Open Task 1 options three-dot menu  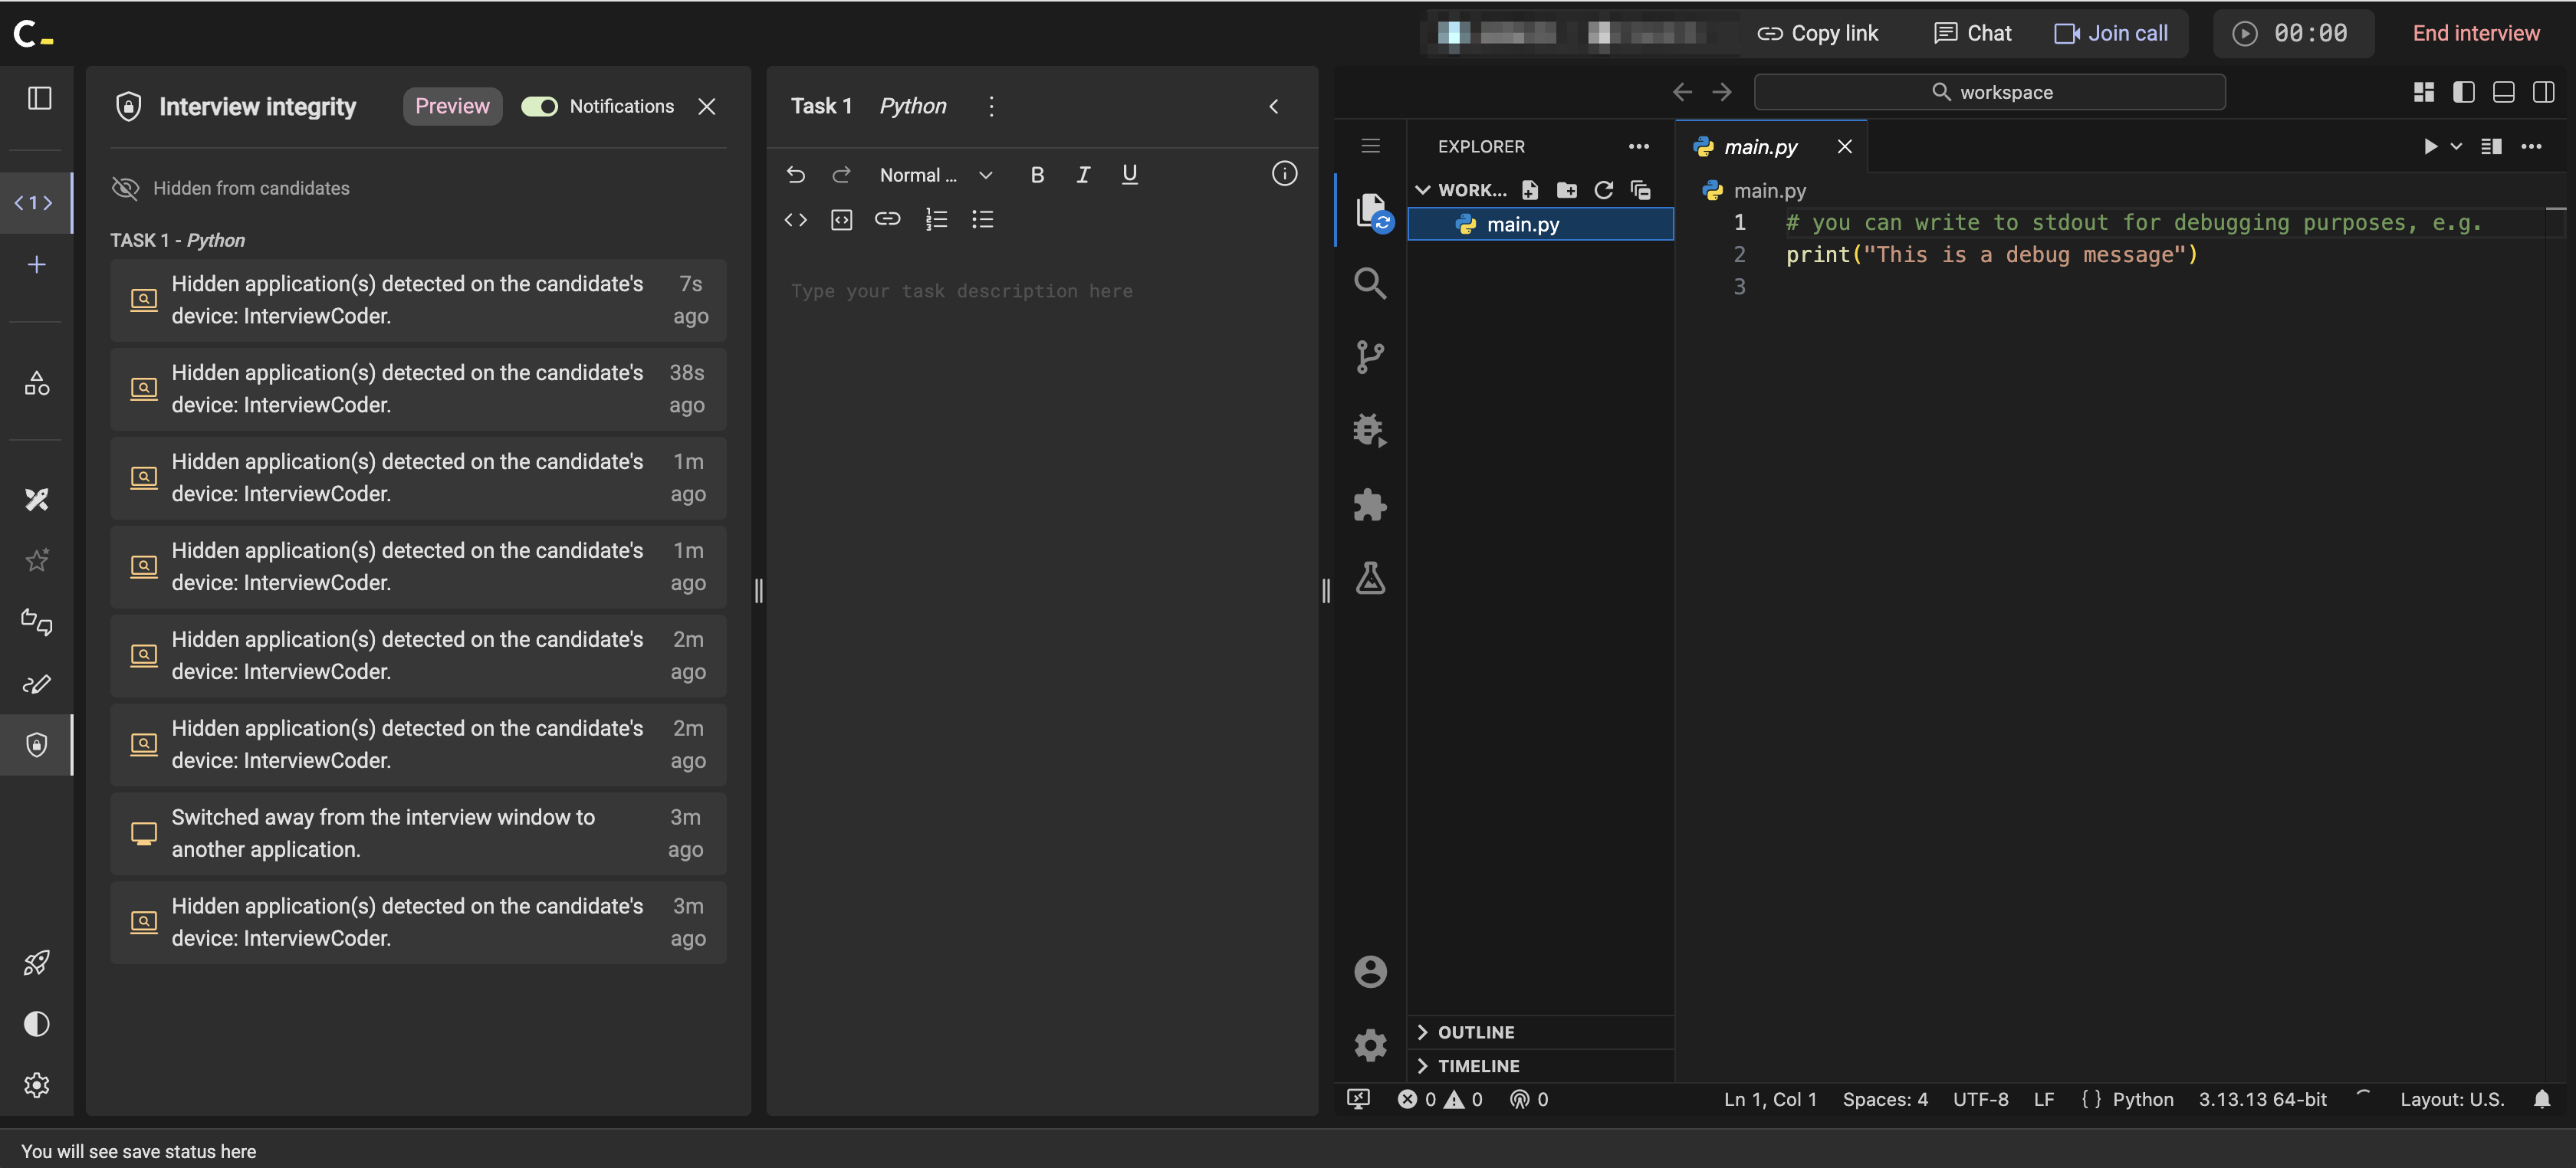[991, 106]
